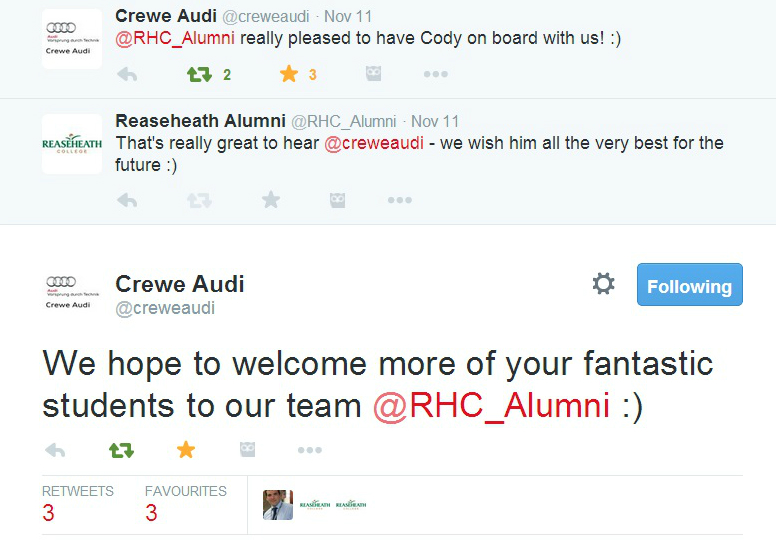
Task: Open the profile photo of the man in retweeters
Action: coord(277,505)
